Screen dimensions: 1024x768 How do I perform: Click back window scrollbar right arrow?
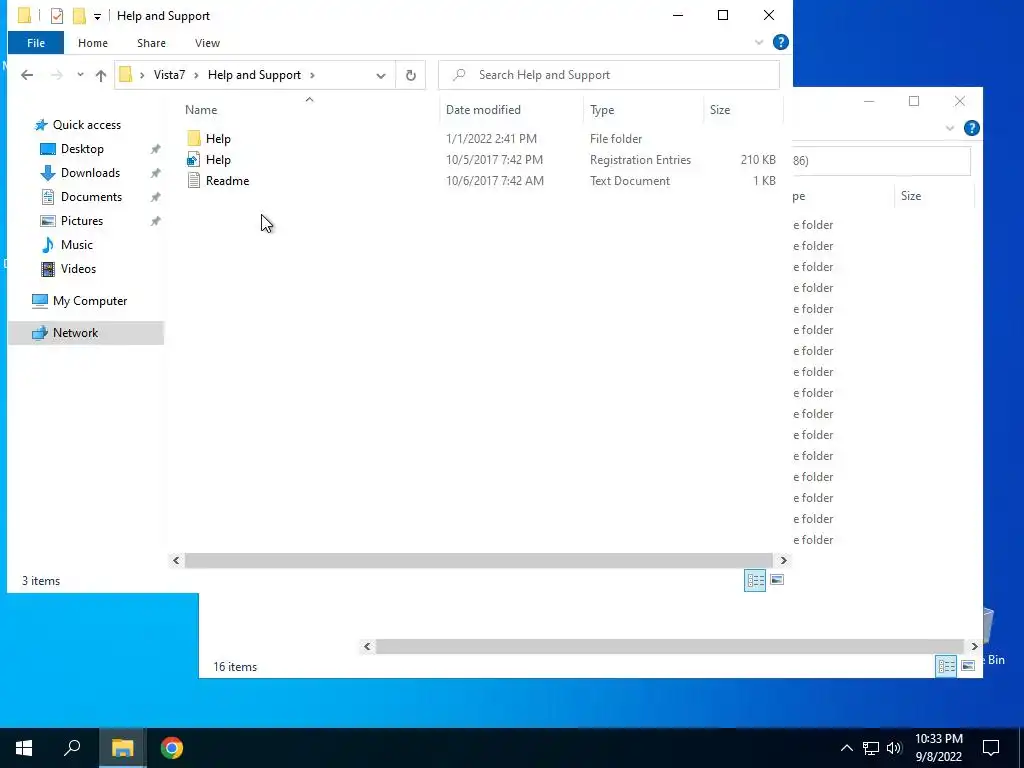click(x=974, y=647)
